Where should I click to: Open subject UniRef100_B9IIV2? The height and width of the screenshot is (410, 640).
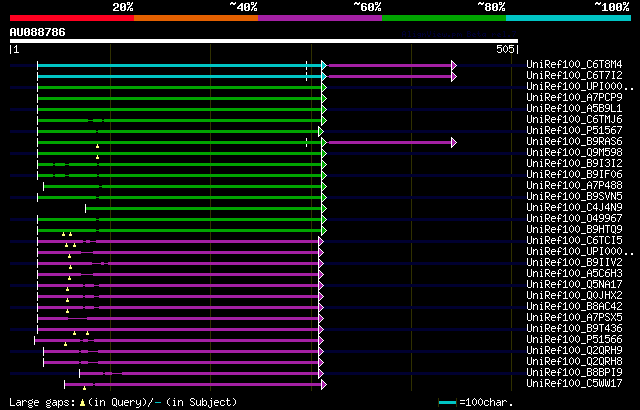(574, 263)
